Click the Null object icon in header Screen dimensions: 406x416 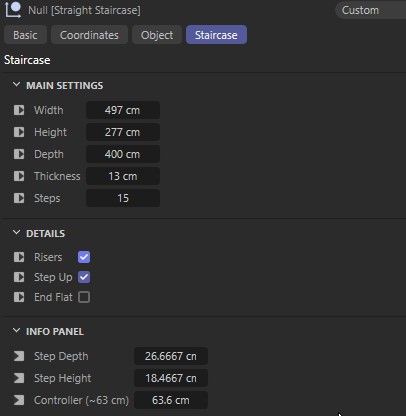(x=13, y=9)
